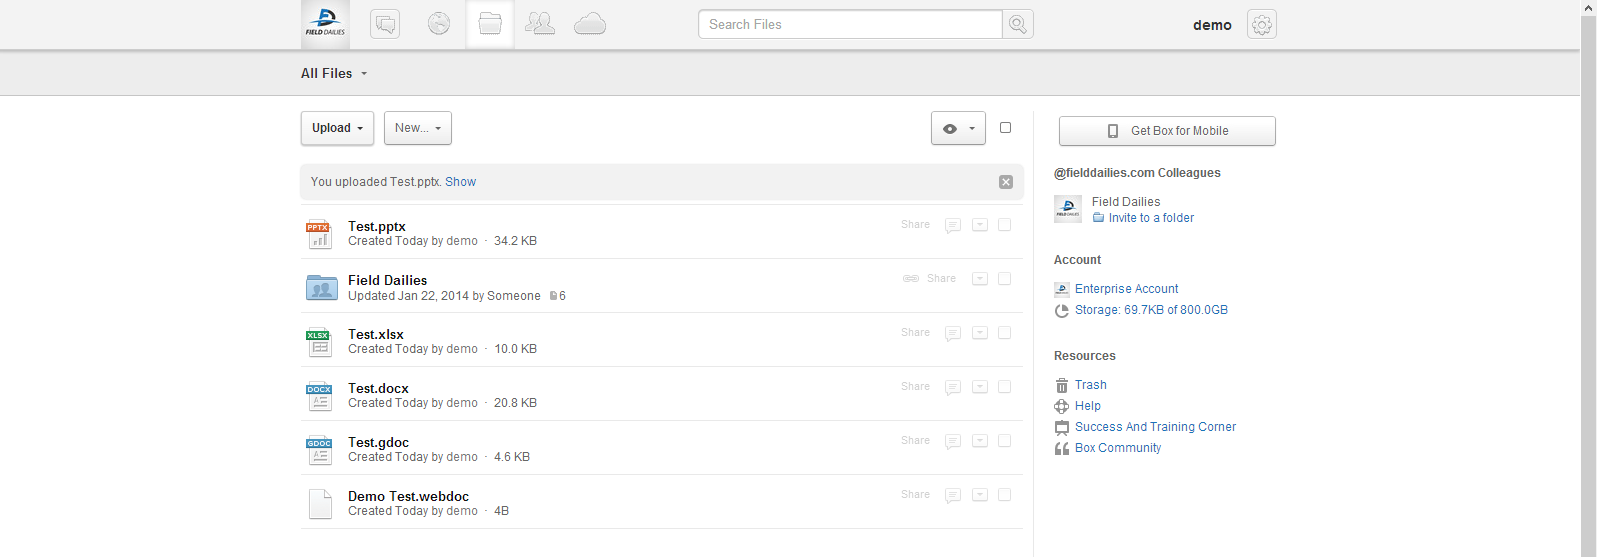Open the more-options arrow for Field Dailies folder
The width and height of the screenshot is (1600, 557).
pyautogui.click(x=980, y=279)
